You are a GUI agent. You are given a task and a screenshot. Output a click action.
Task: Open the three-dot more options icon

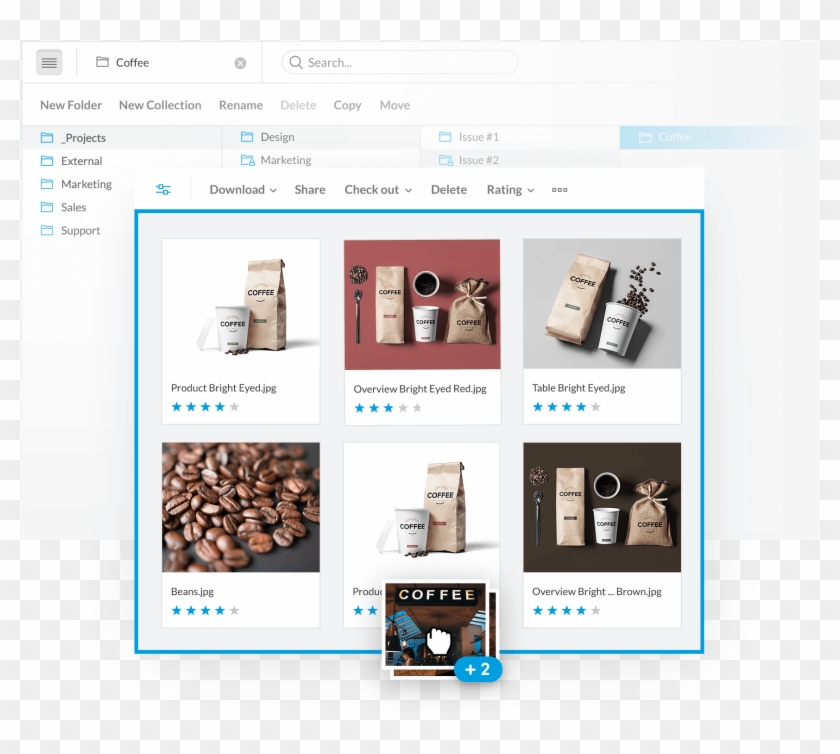tap(559, 189)
